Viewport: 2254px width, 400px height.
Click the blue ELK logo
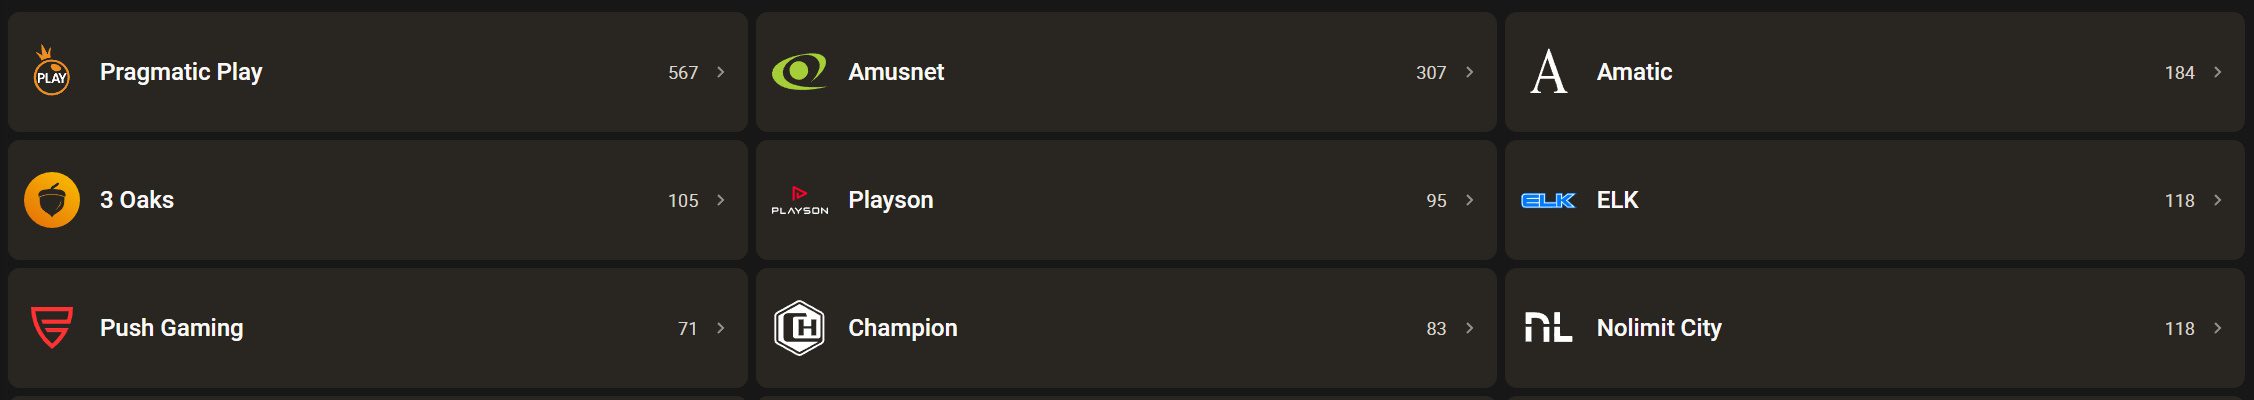pos(1548,200)
